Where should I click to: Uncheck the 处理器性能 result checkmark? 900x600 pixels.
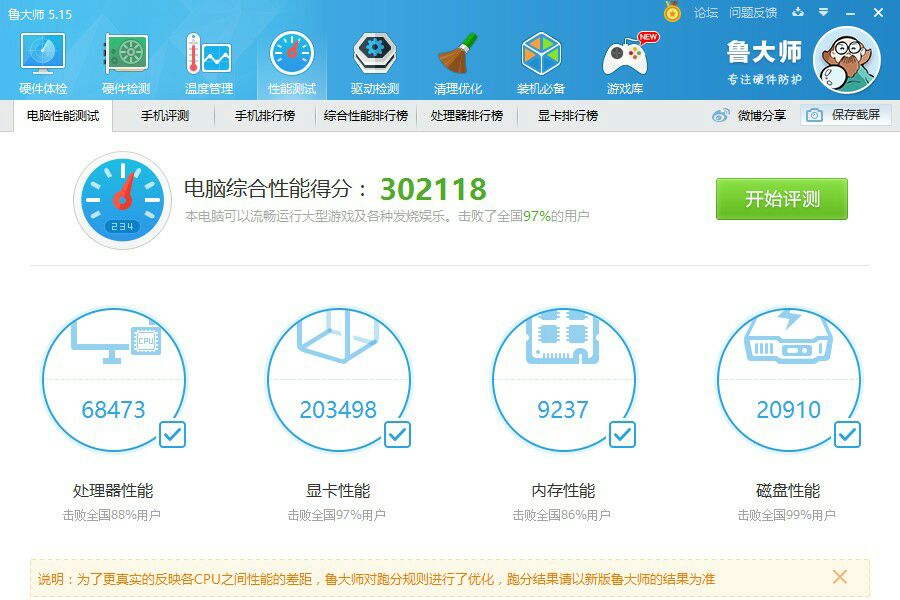(x=172, y=435)
